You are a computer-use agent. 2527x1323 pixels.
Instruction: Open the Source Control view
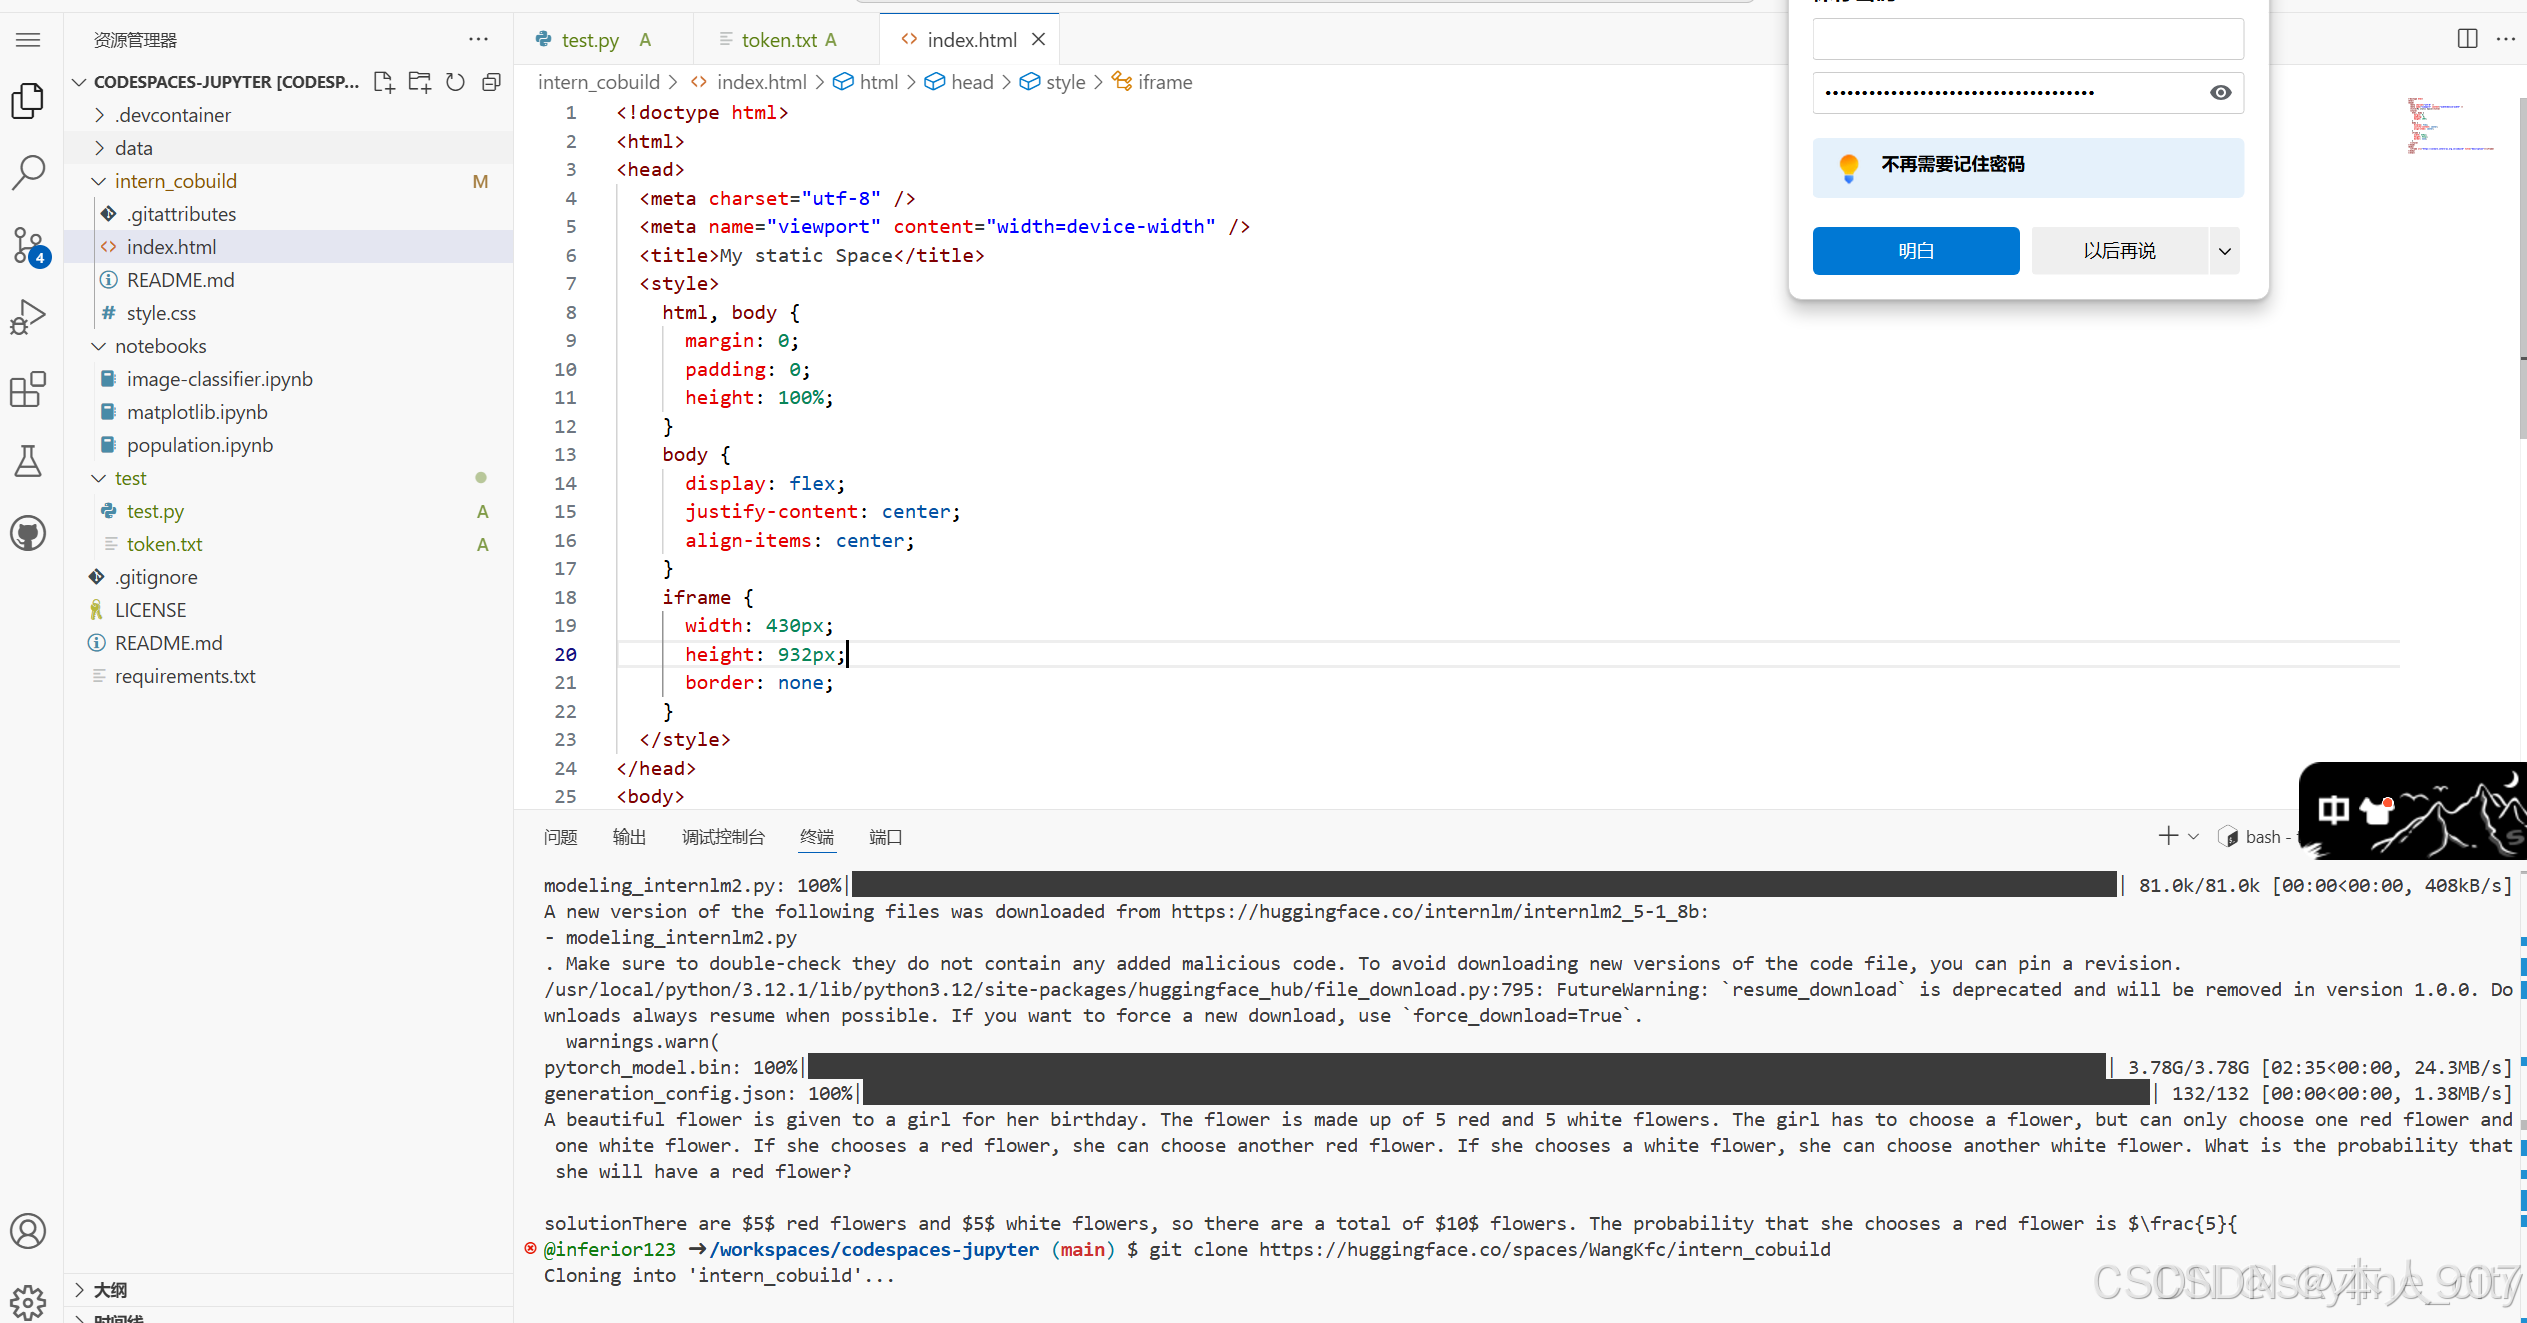28,244
